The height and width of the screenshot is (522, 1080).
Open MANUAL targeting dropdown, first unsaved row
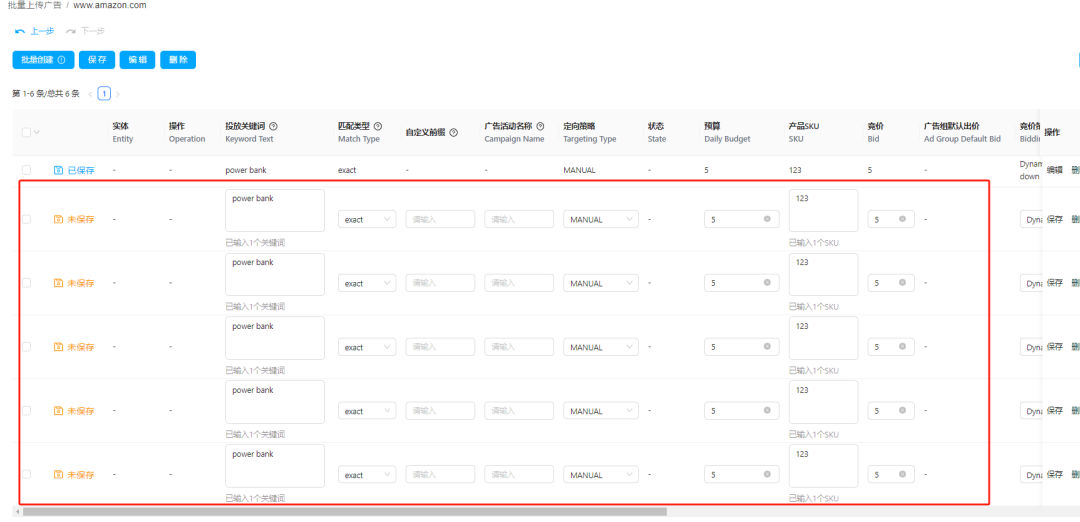[x=601, y=220]
